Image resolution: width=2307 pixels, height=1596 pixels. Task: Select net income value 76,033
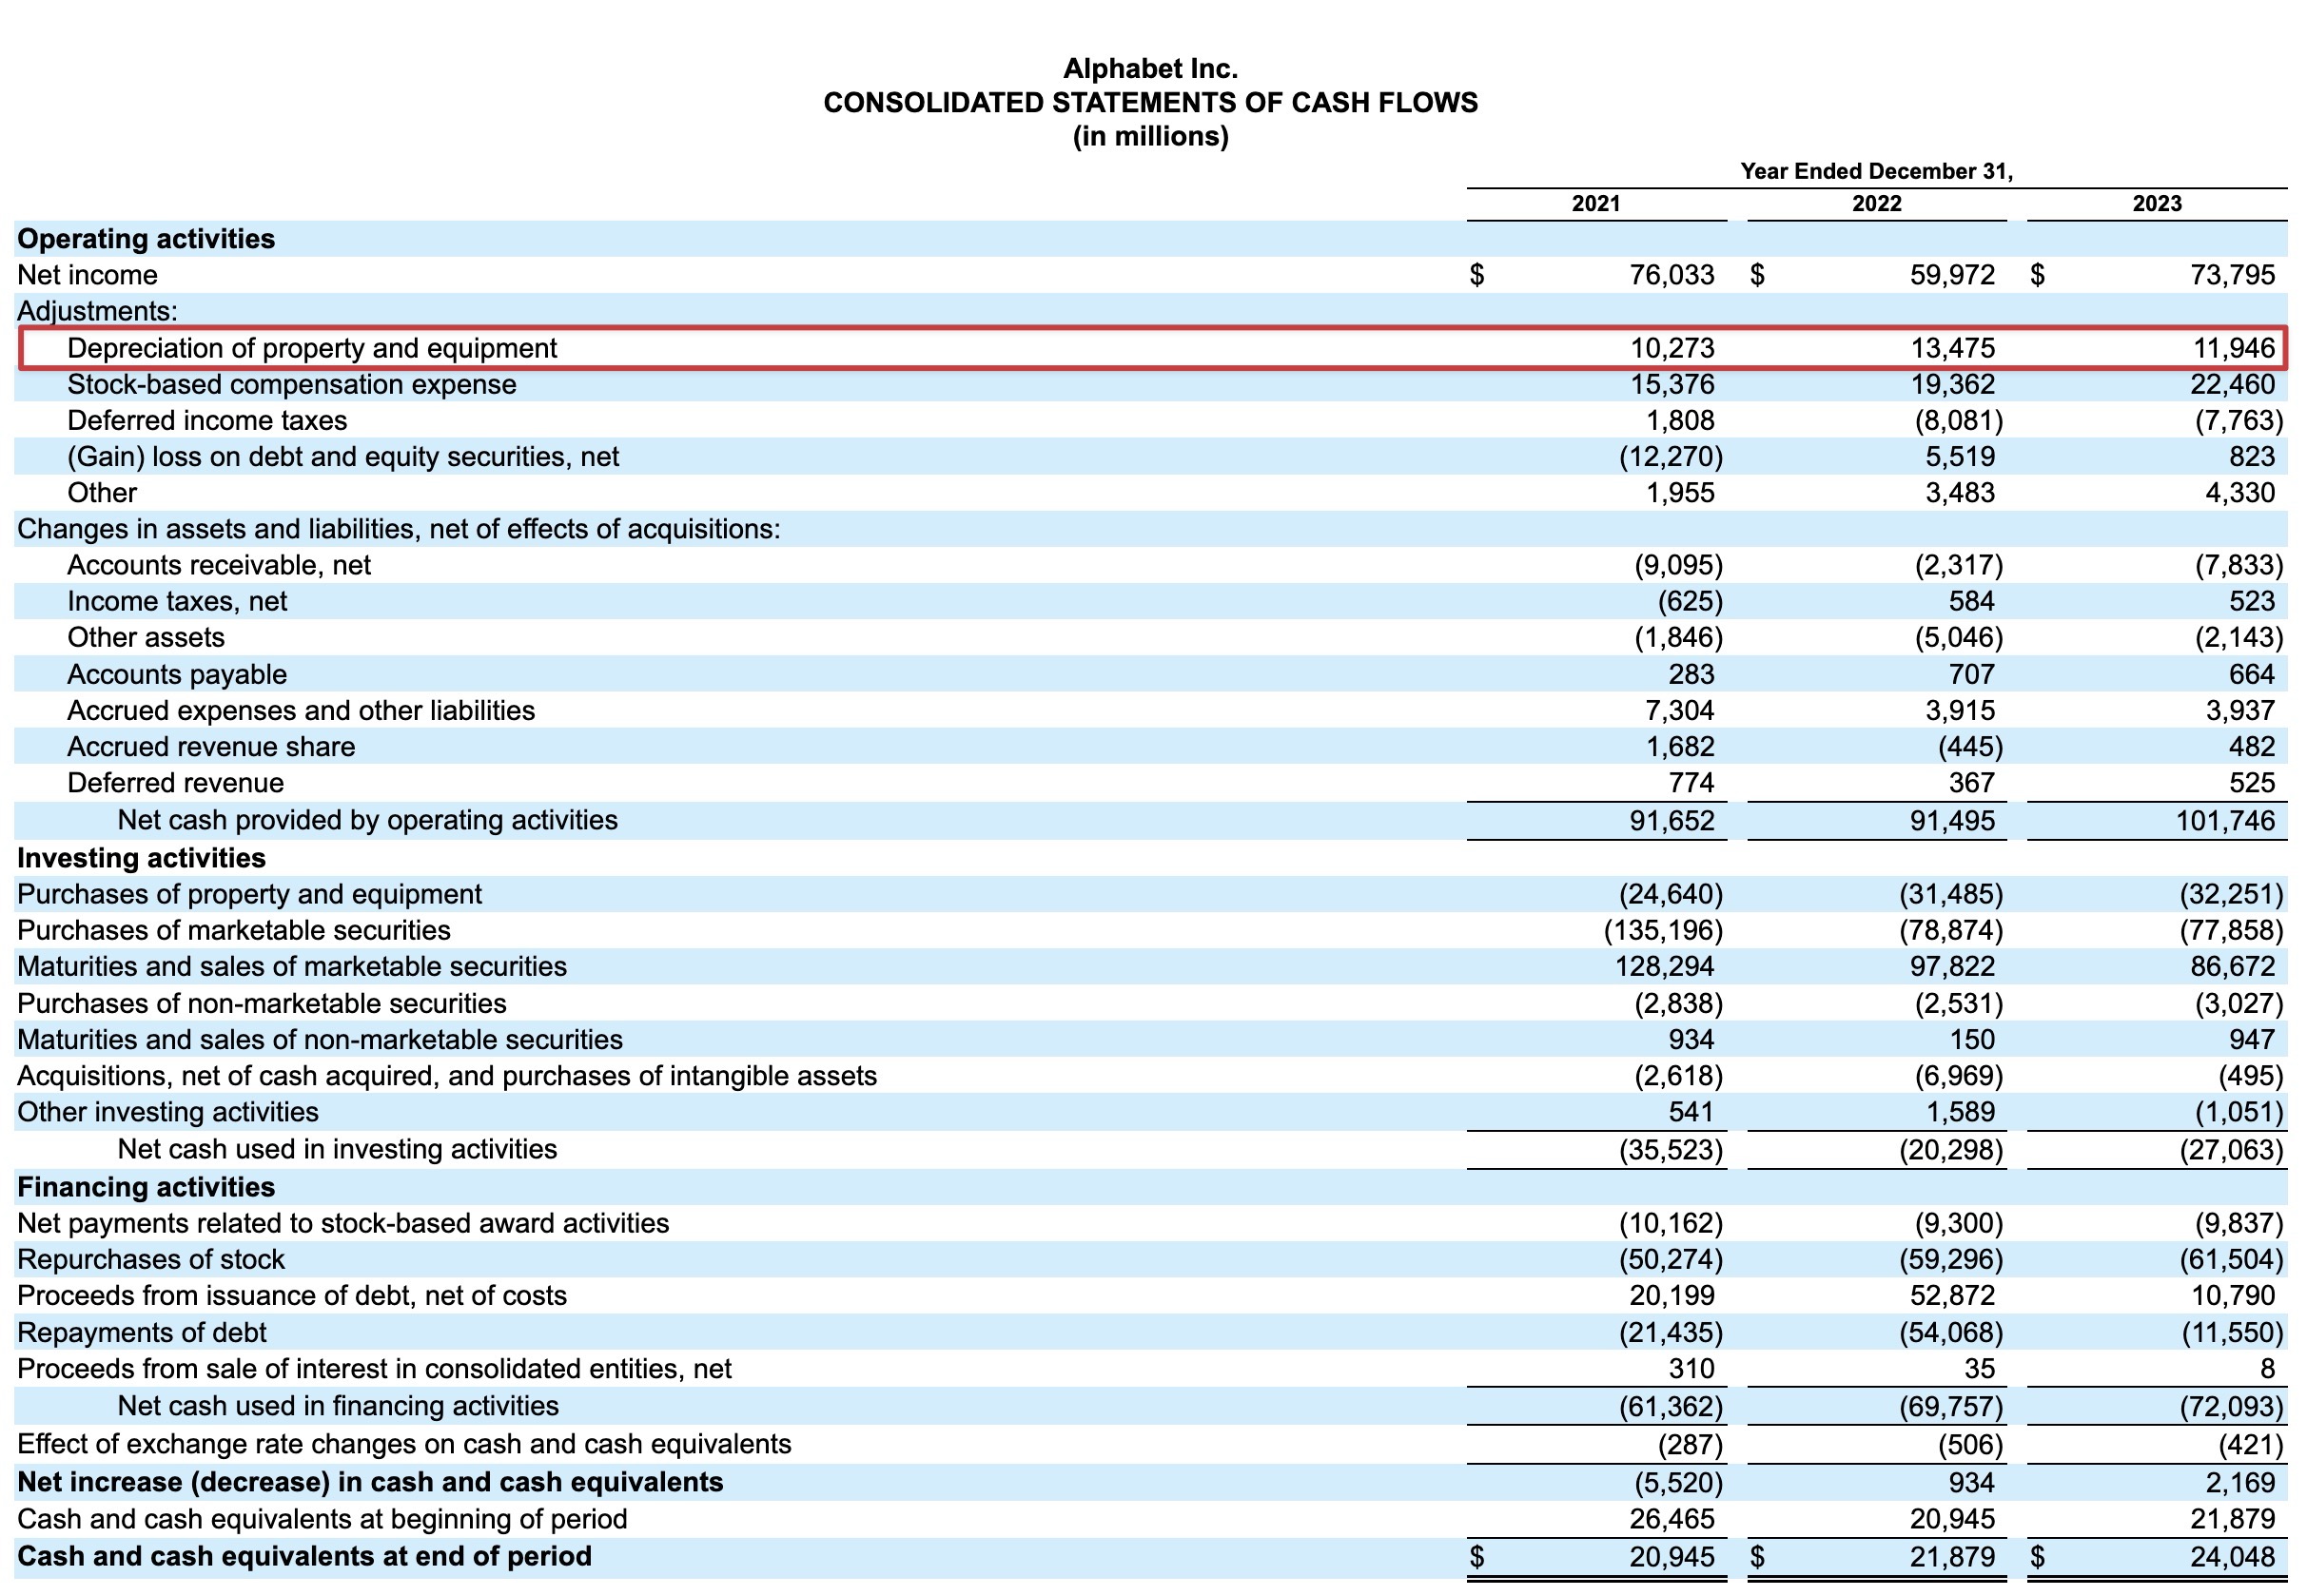pos(1672,275)
